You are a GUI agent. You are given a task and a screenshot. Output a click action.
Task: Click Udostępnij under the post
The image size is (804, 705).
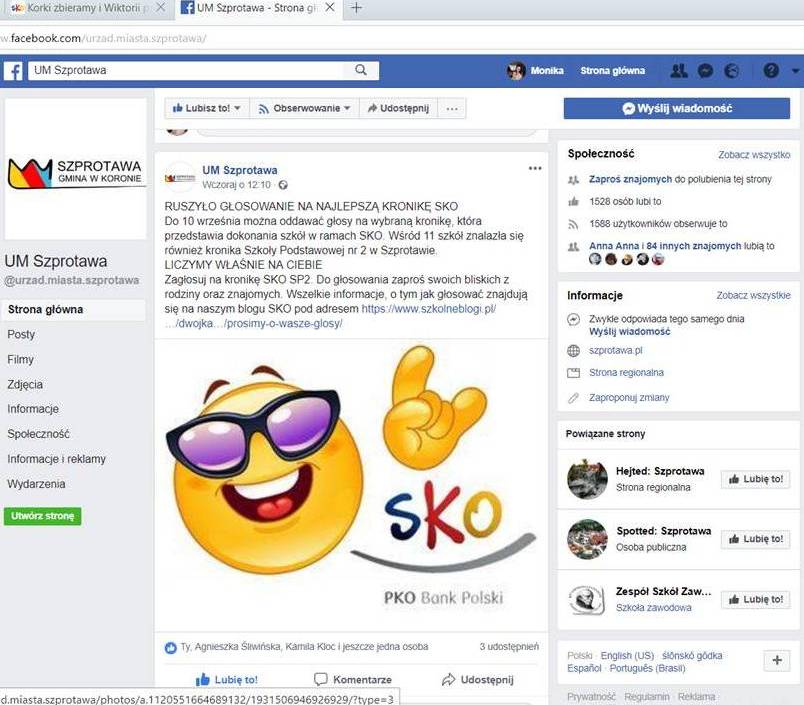pos(477,680)
